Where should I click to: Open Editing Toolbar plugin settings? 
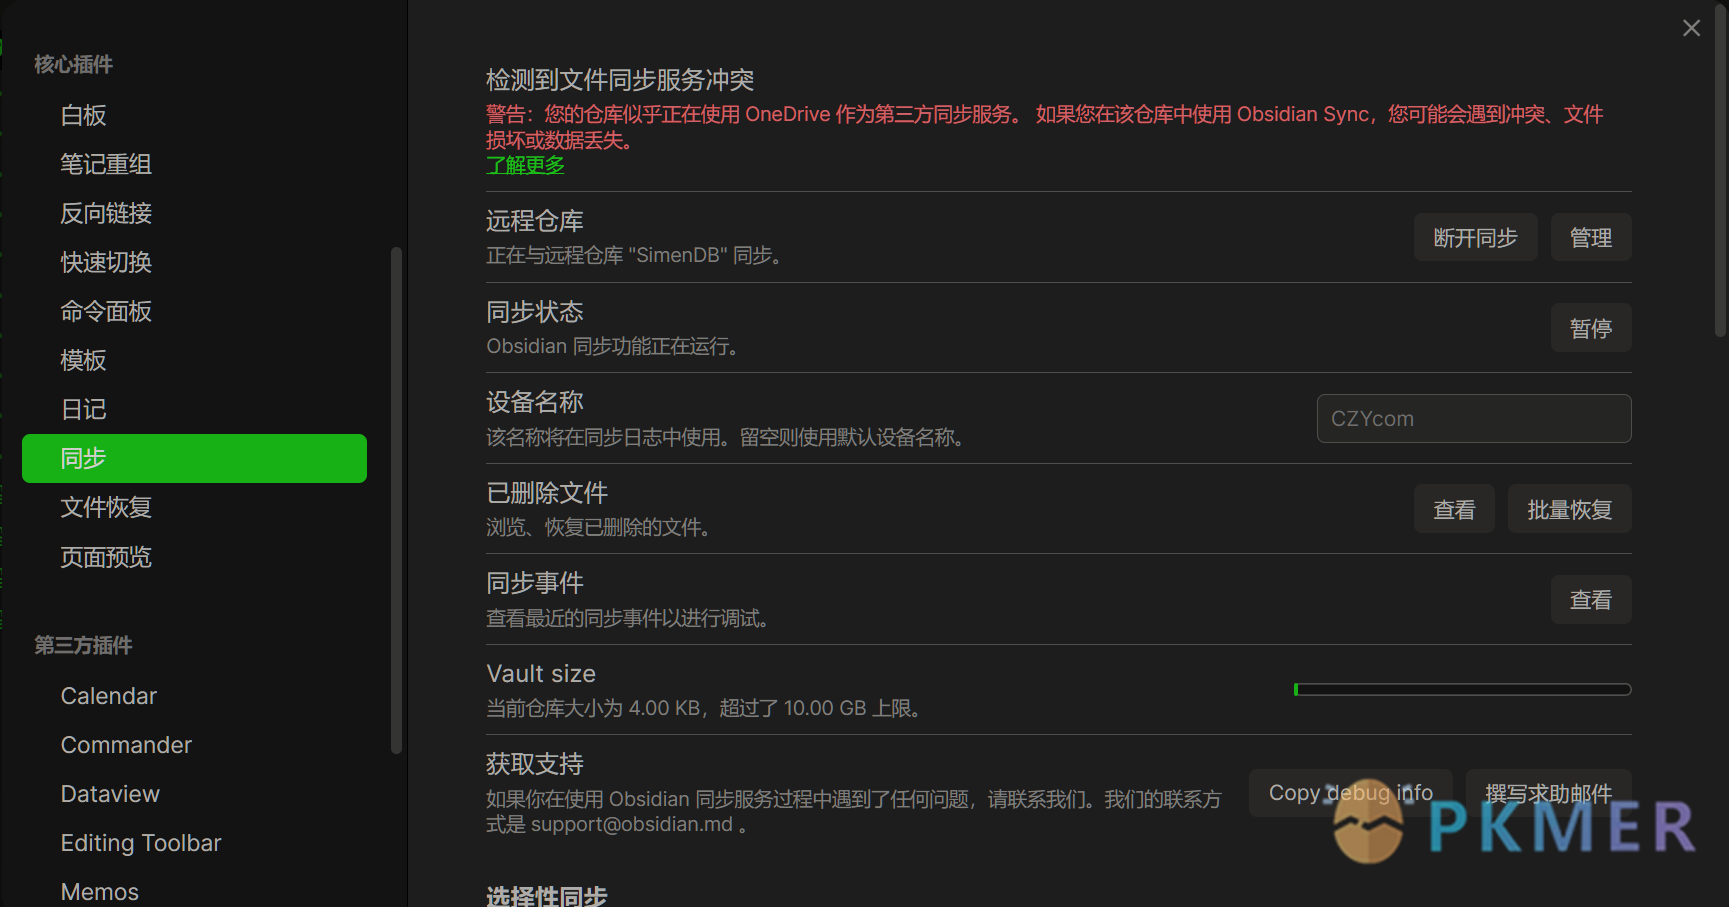click(x=194, y=843)
